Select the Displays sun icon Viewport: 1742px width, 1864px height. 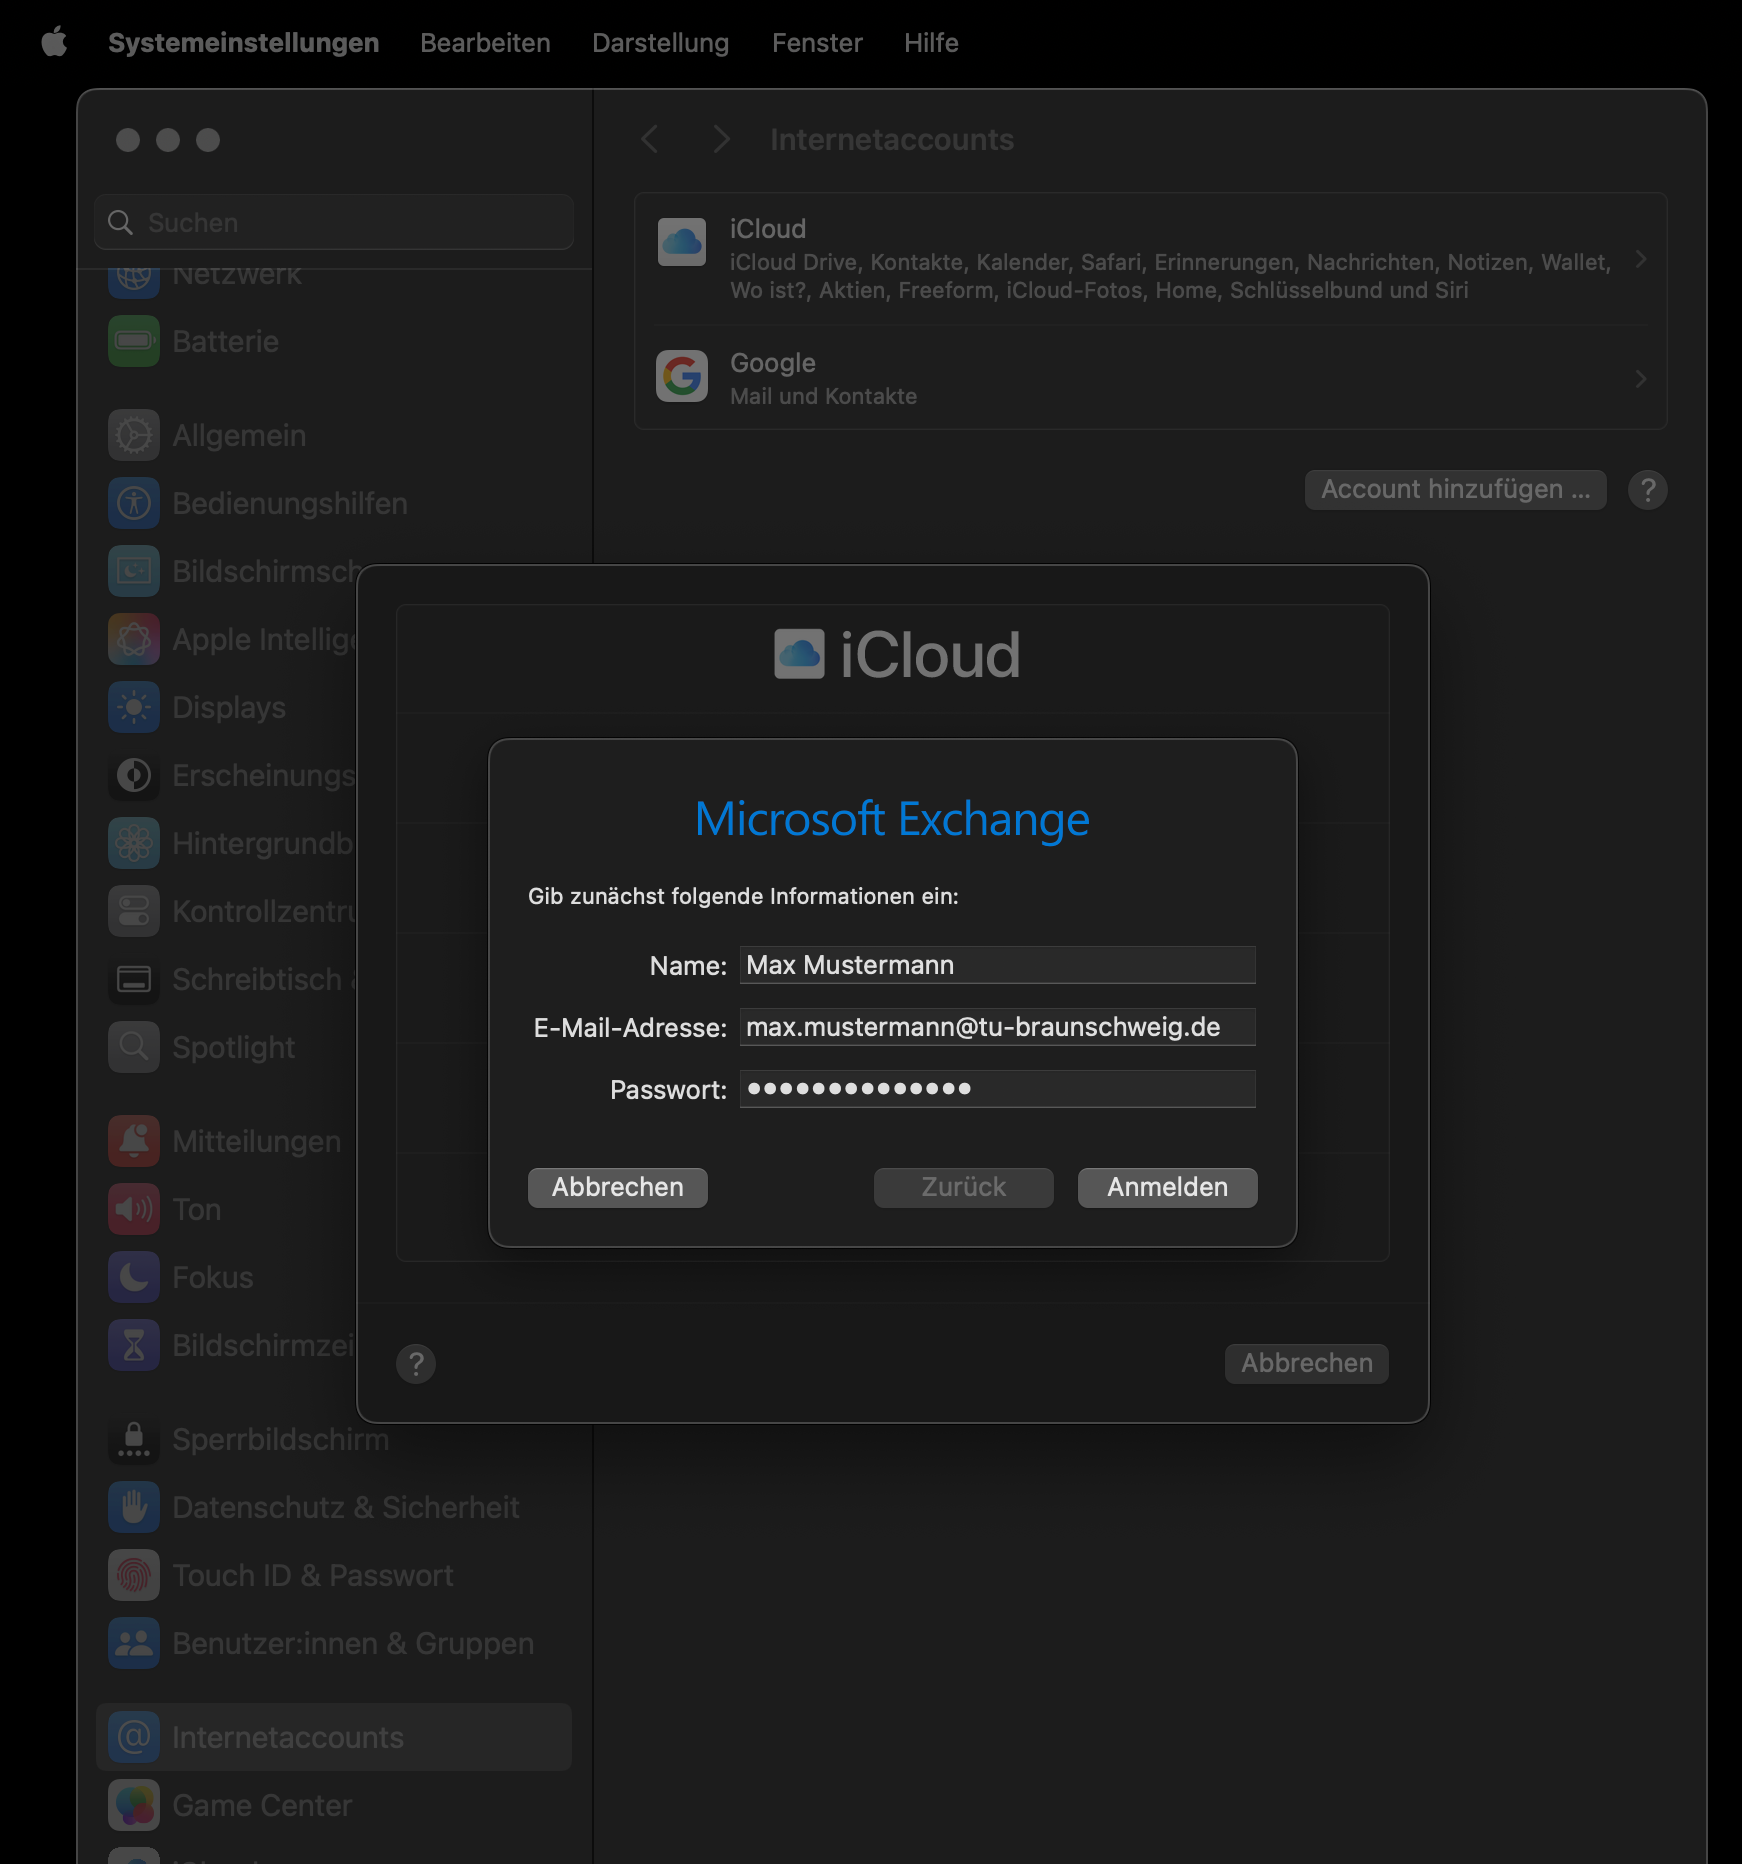coord(134,707)
